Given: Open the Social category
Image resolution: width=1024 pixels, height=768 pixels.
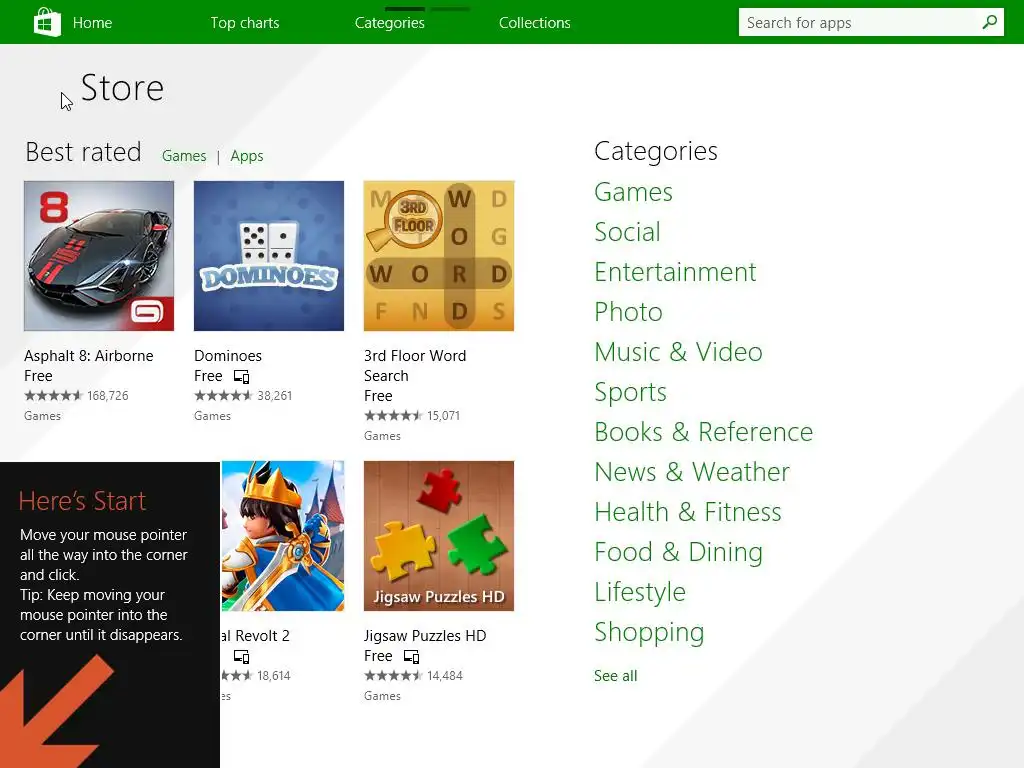Looking at the screenshot, I should tap(627, 232).
